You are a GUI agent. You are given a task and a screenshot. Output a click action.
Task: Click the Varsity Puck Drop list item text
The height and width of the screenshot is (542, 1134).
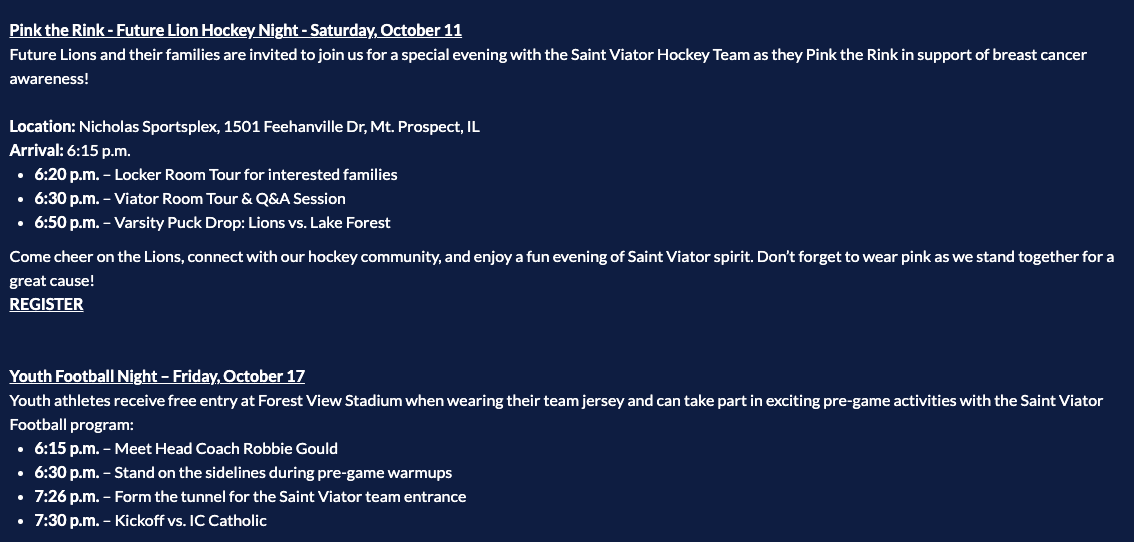[x=252, y=222]
